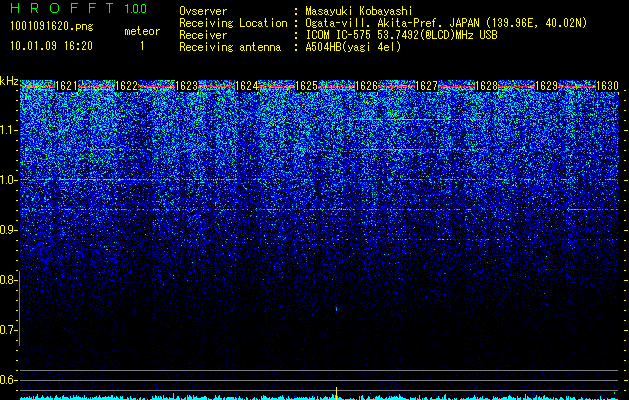
Task: Click the date stamp 10.01.09 16:20
Action: point(51,46)
